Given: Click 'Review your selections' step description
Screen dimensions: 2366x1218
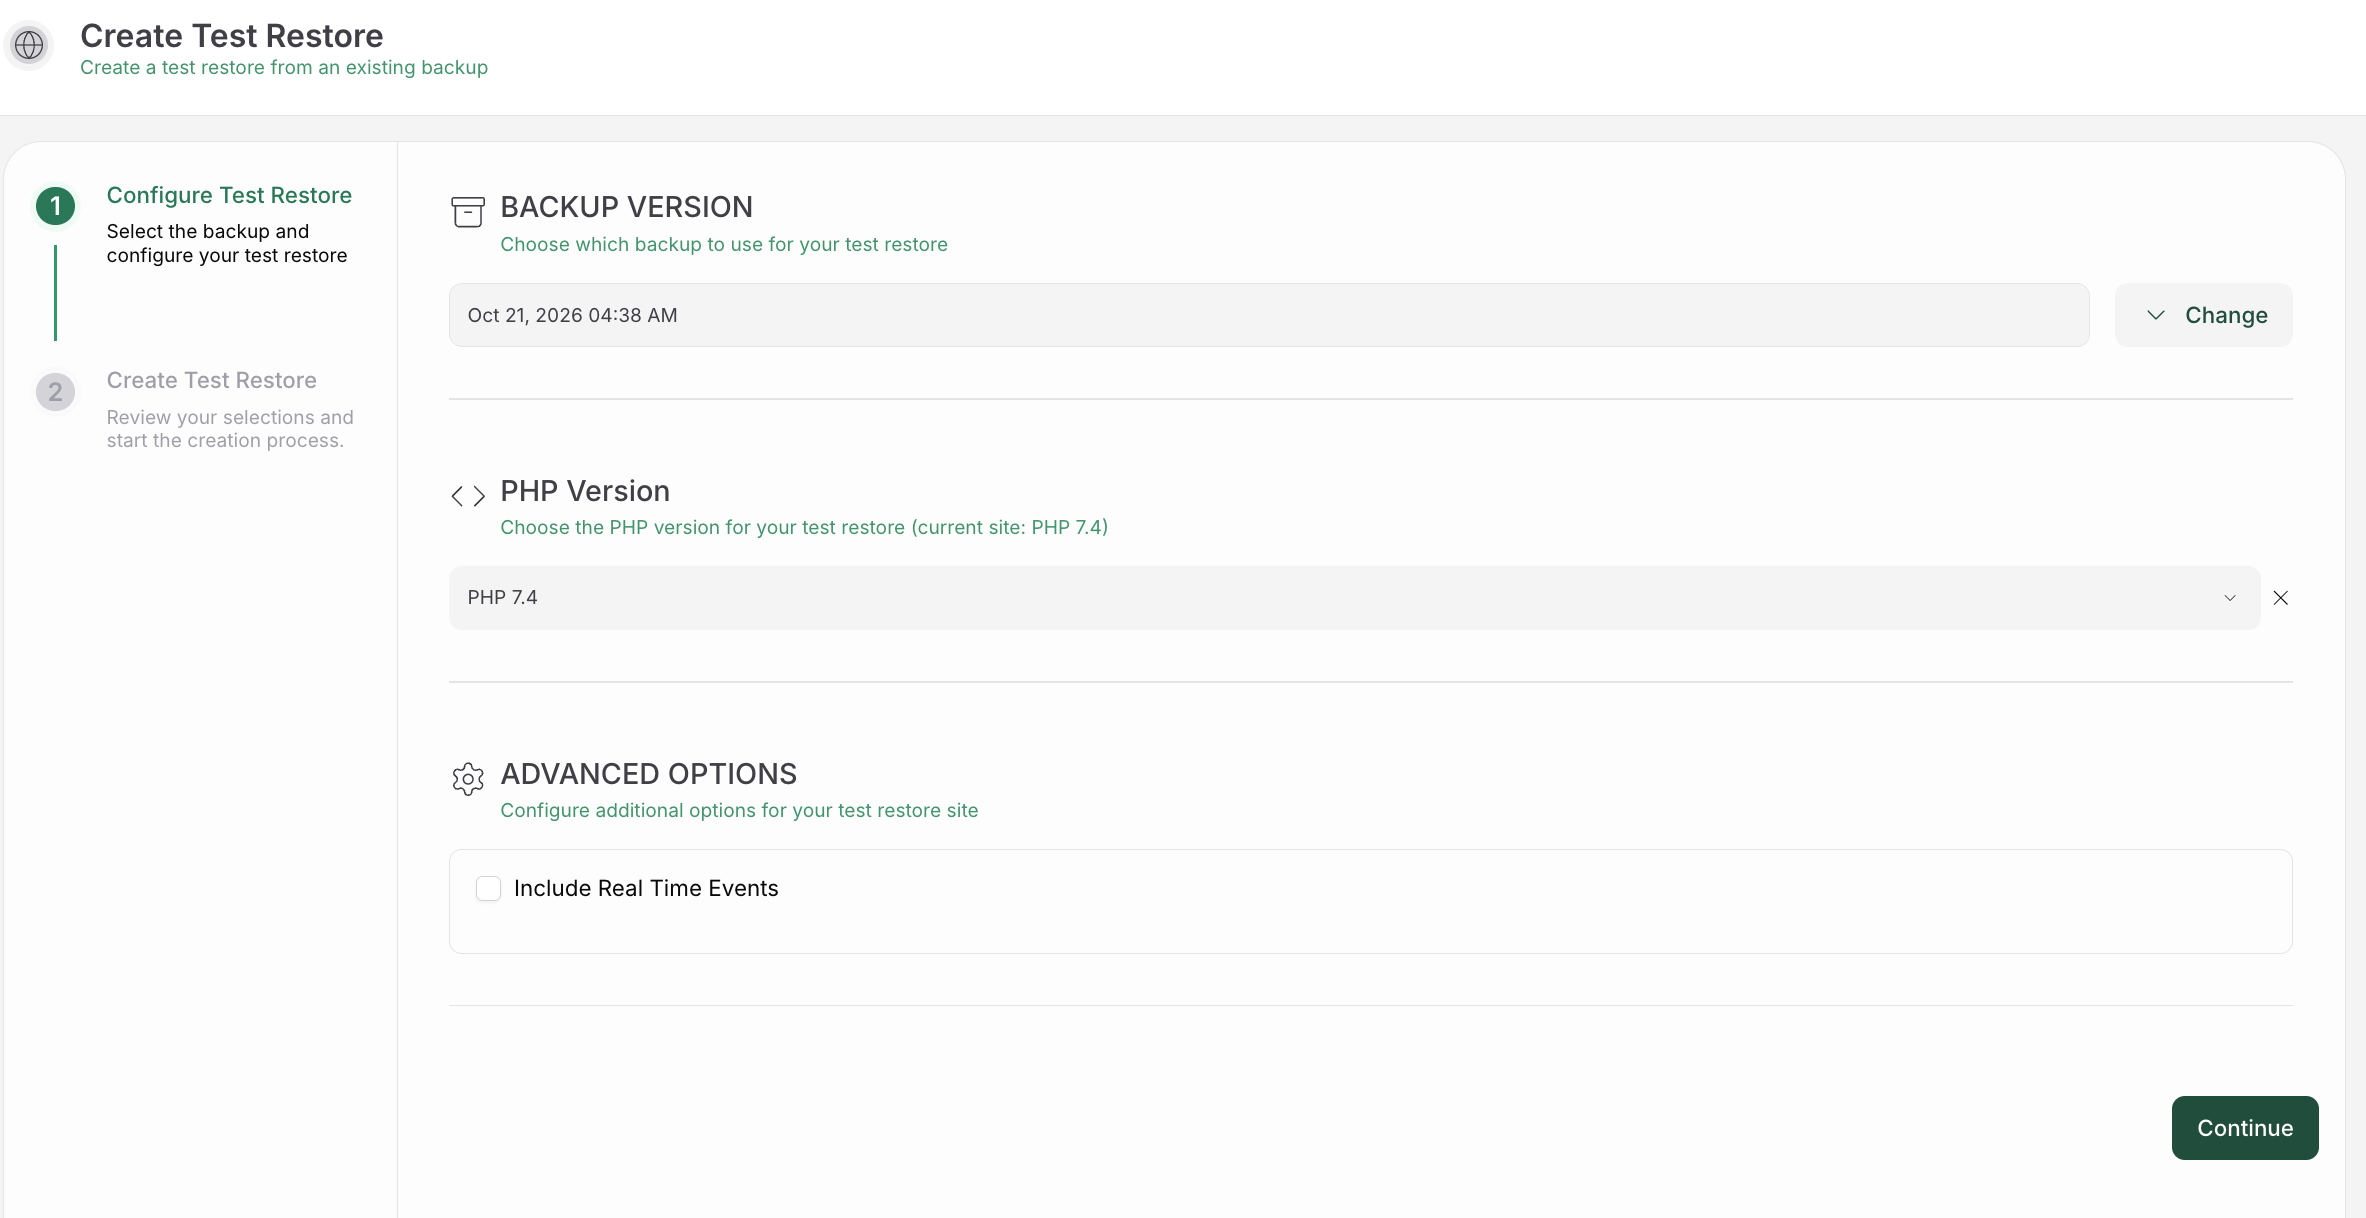Looking at the screenshot, I should pyautogui.click(x=230, y=429).
